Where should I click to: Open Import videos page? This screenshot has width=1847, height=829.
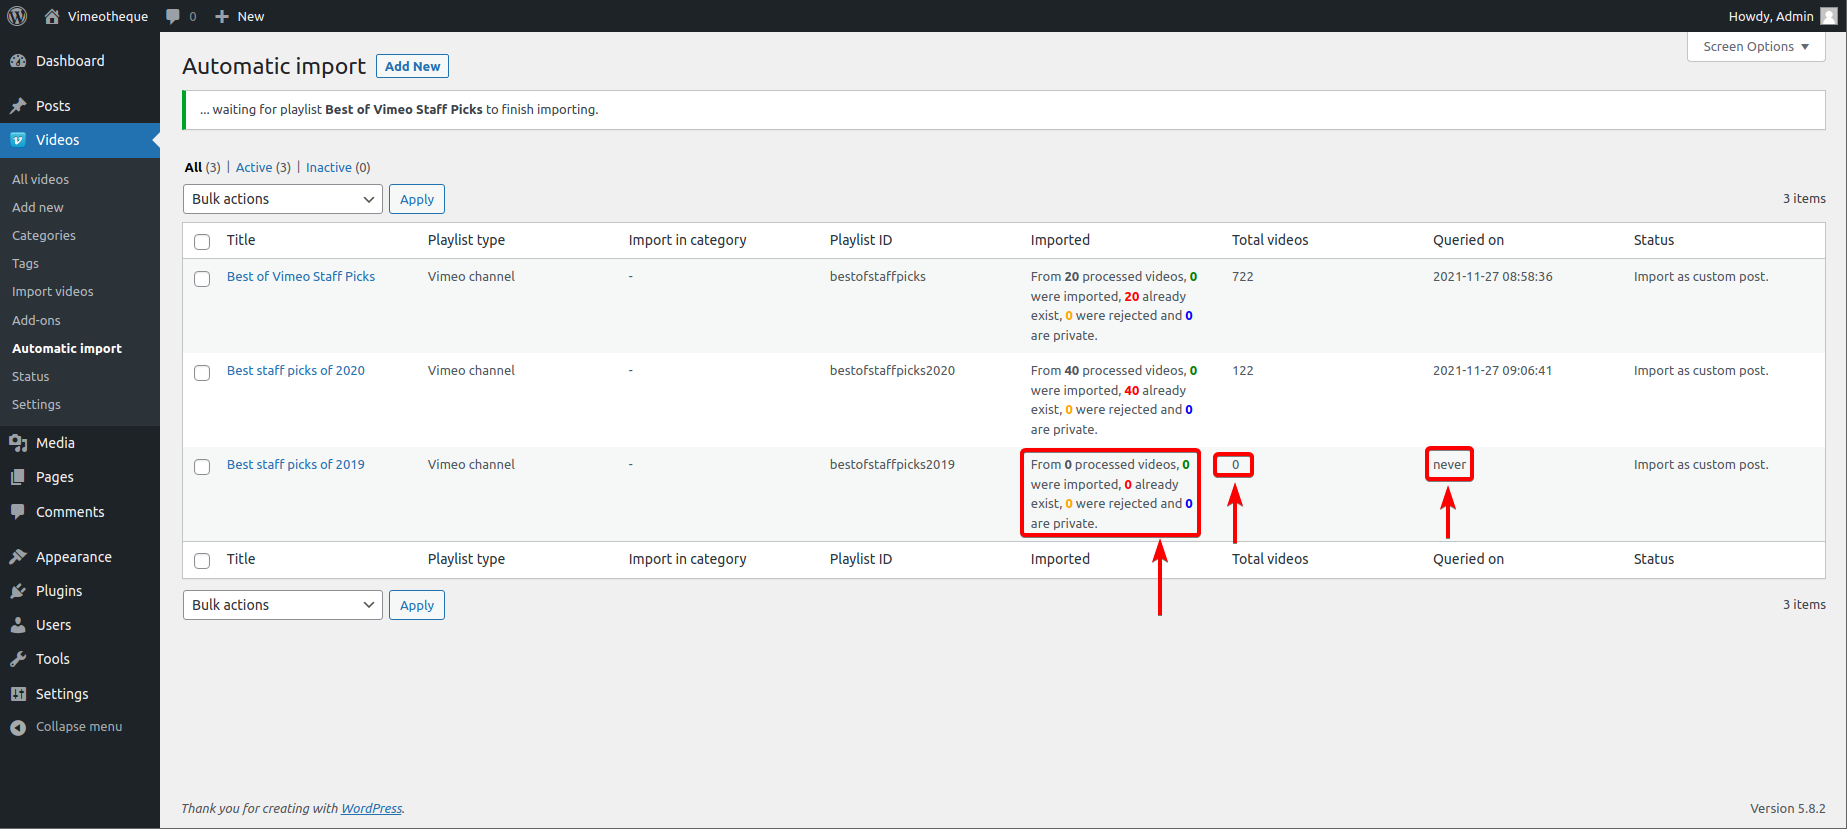(x=53, y=291)
